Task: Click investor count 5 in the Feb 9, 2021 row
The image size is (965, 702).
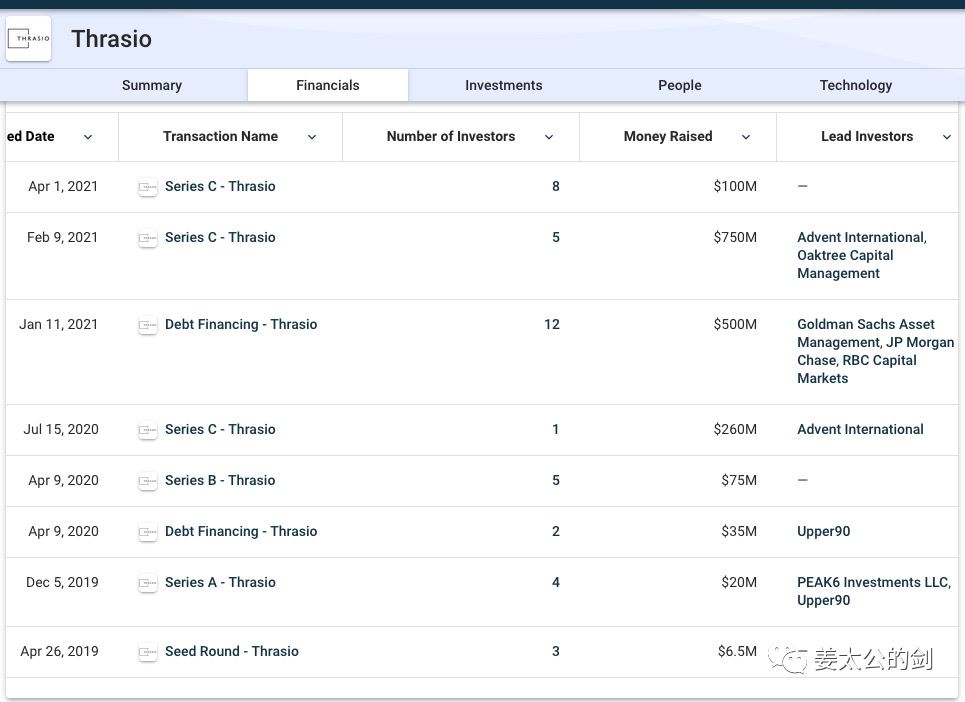Action: point(556,237)
